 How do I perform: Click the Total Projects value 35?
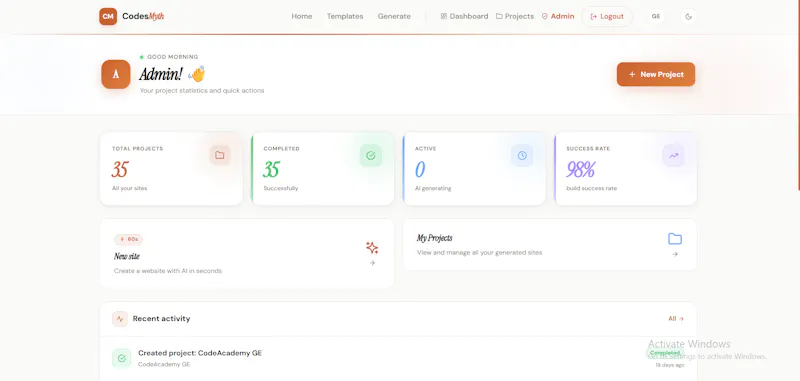pos(120,169)
